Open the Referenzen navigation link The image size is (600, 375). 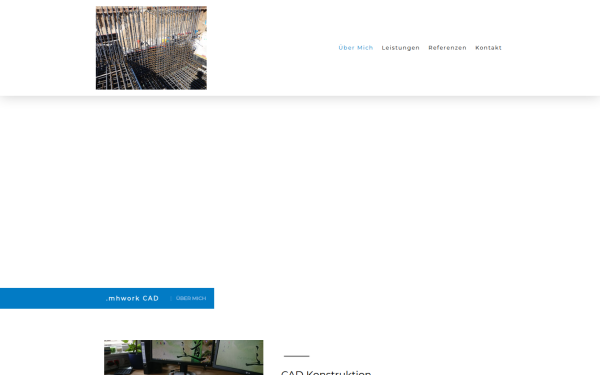[x=447, y=48]
